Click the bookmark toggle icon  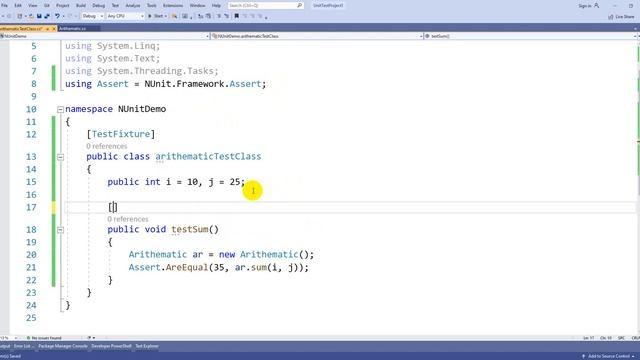[236, 16]
